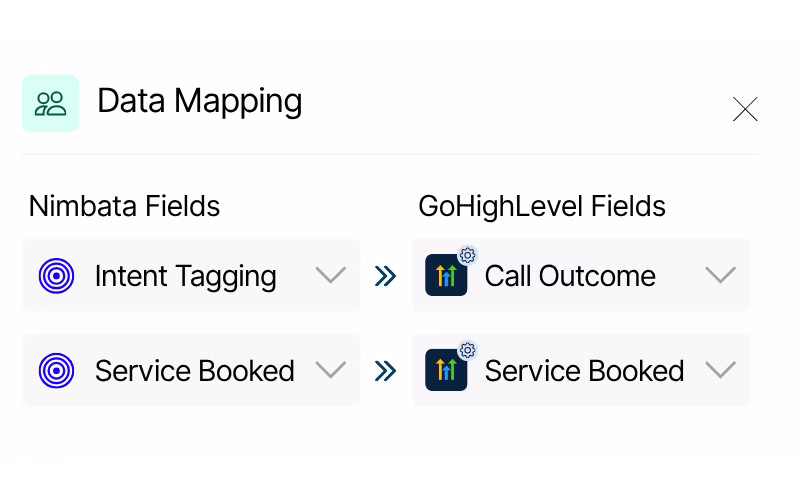The width and height of the screenshot is (800, 500).
Task: Click the GoHighLevel logo beside Call Outcome
Action: point(446,275)
